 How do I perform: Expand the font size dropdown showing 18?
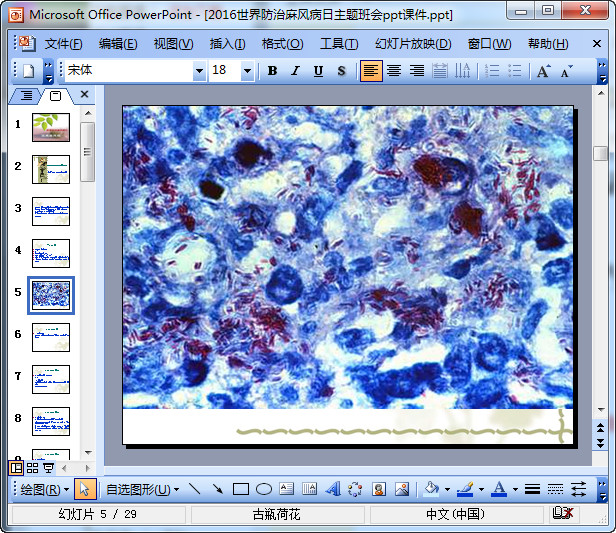tap(247, 71)
